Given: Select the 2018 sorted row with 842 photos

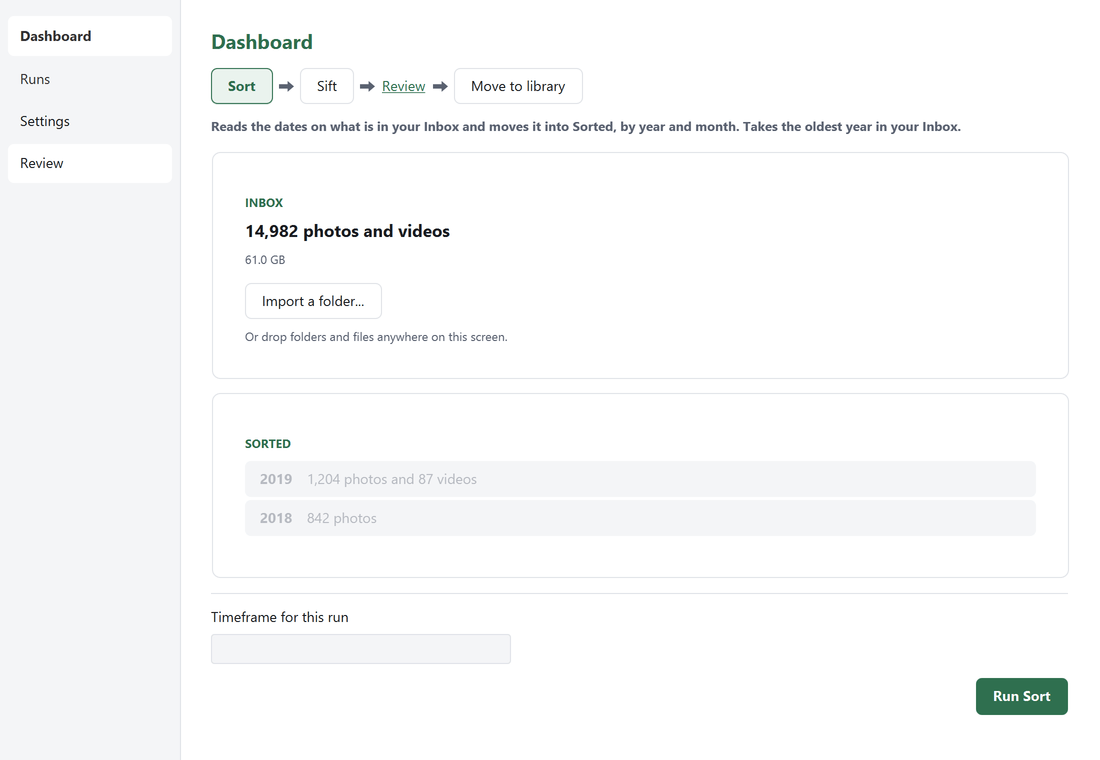Looking at the screenshot, I should point(640,519).
